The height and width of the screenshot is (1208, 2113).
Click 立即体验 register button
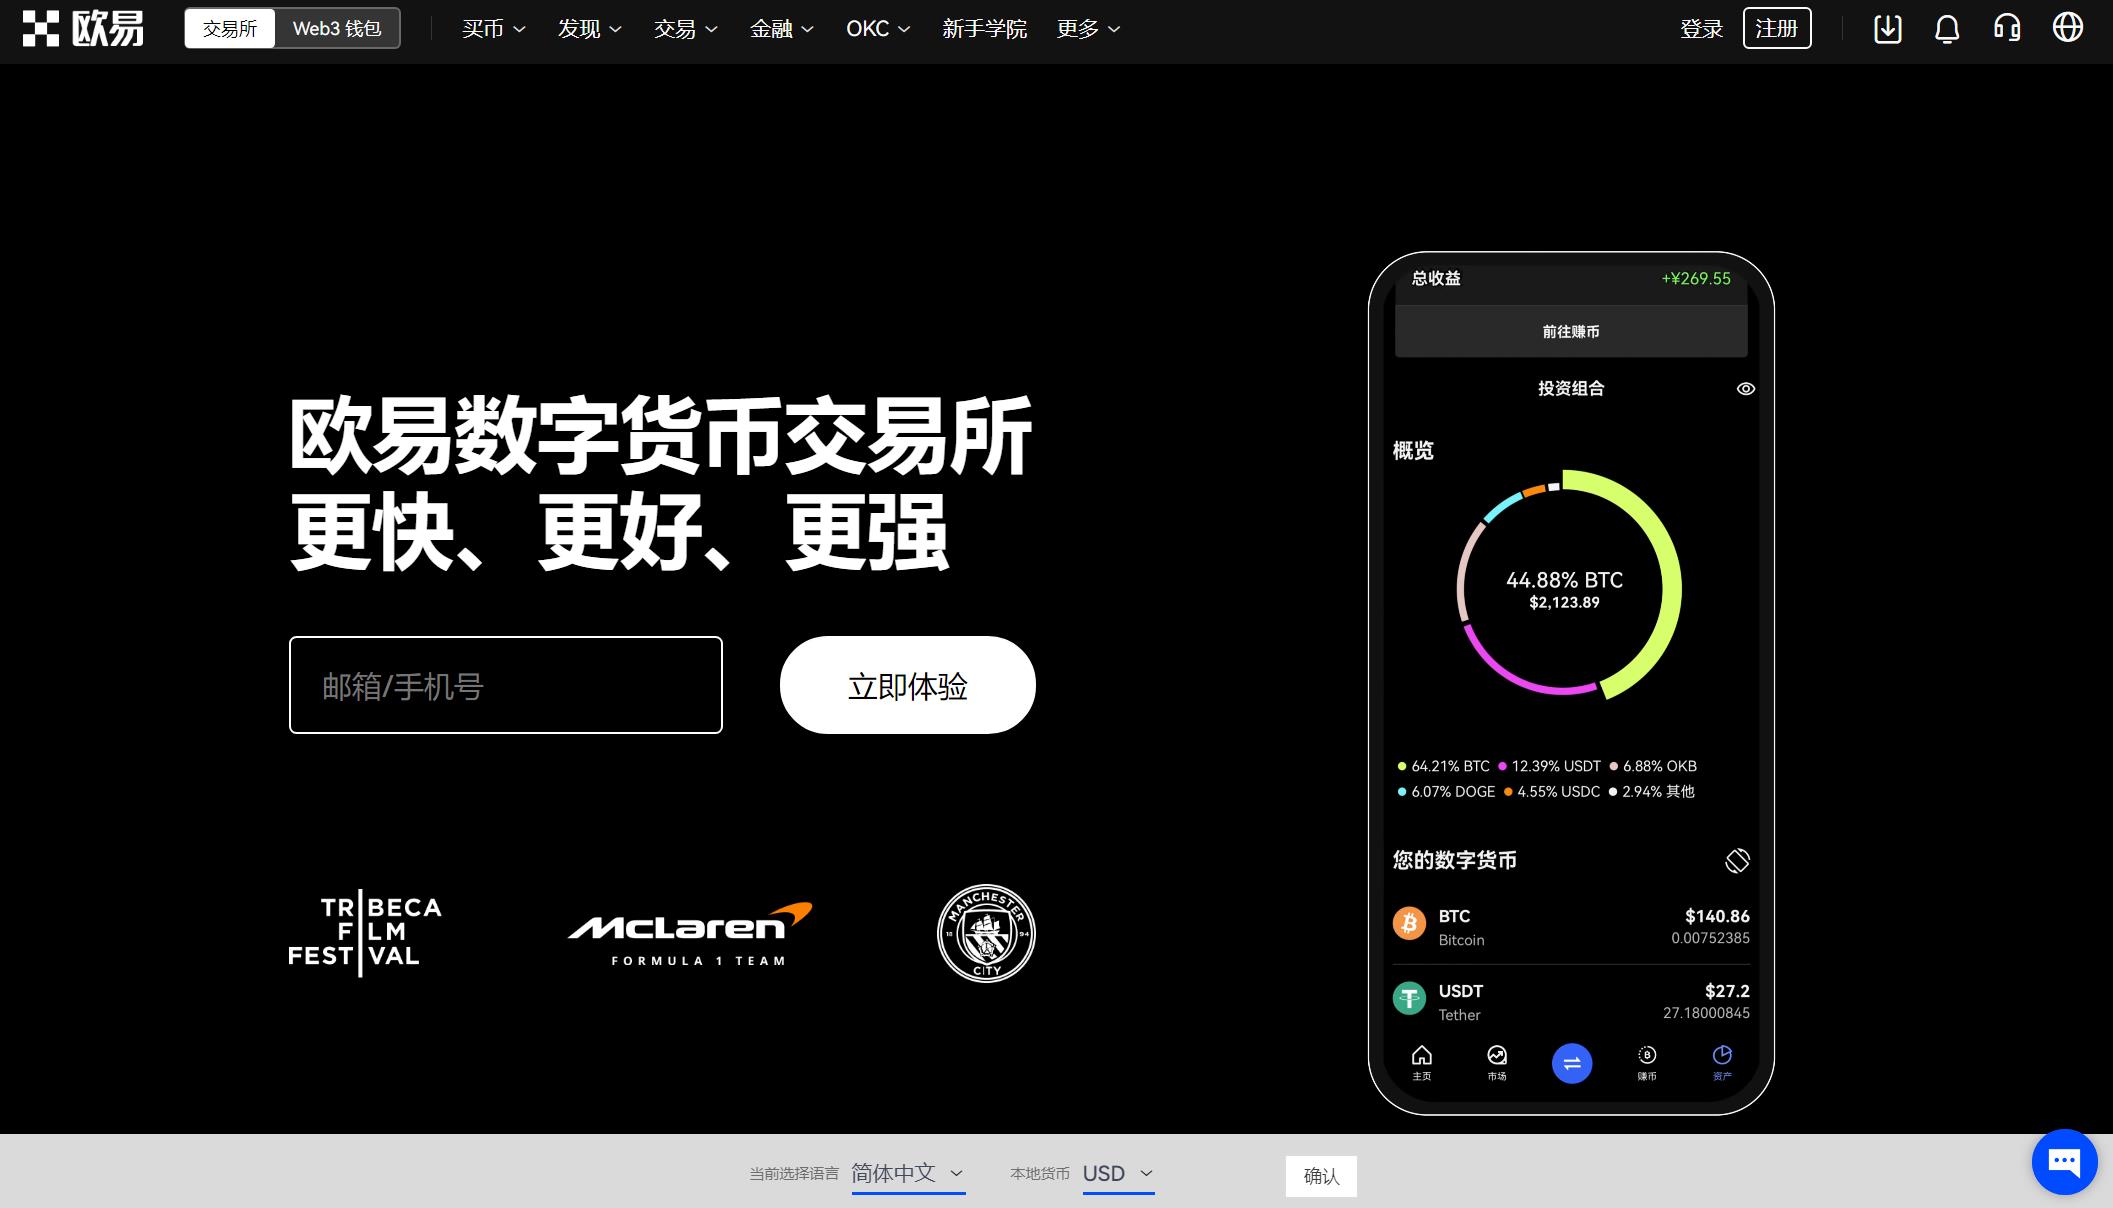coord(907,684)
